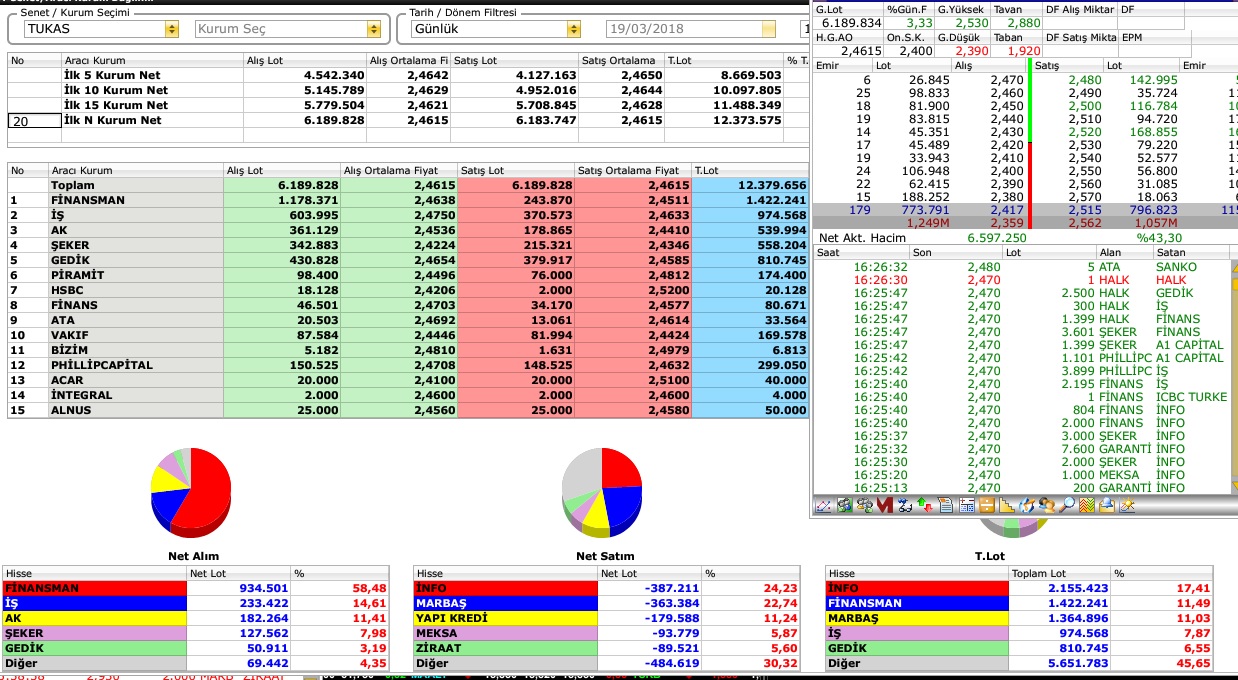Click the Net Akt. Hacim value 6.597.250
This screenshot has height=680, width=1238.
point(997,238)
